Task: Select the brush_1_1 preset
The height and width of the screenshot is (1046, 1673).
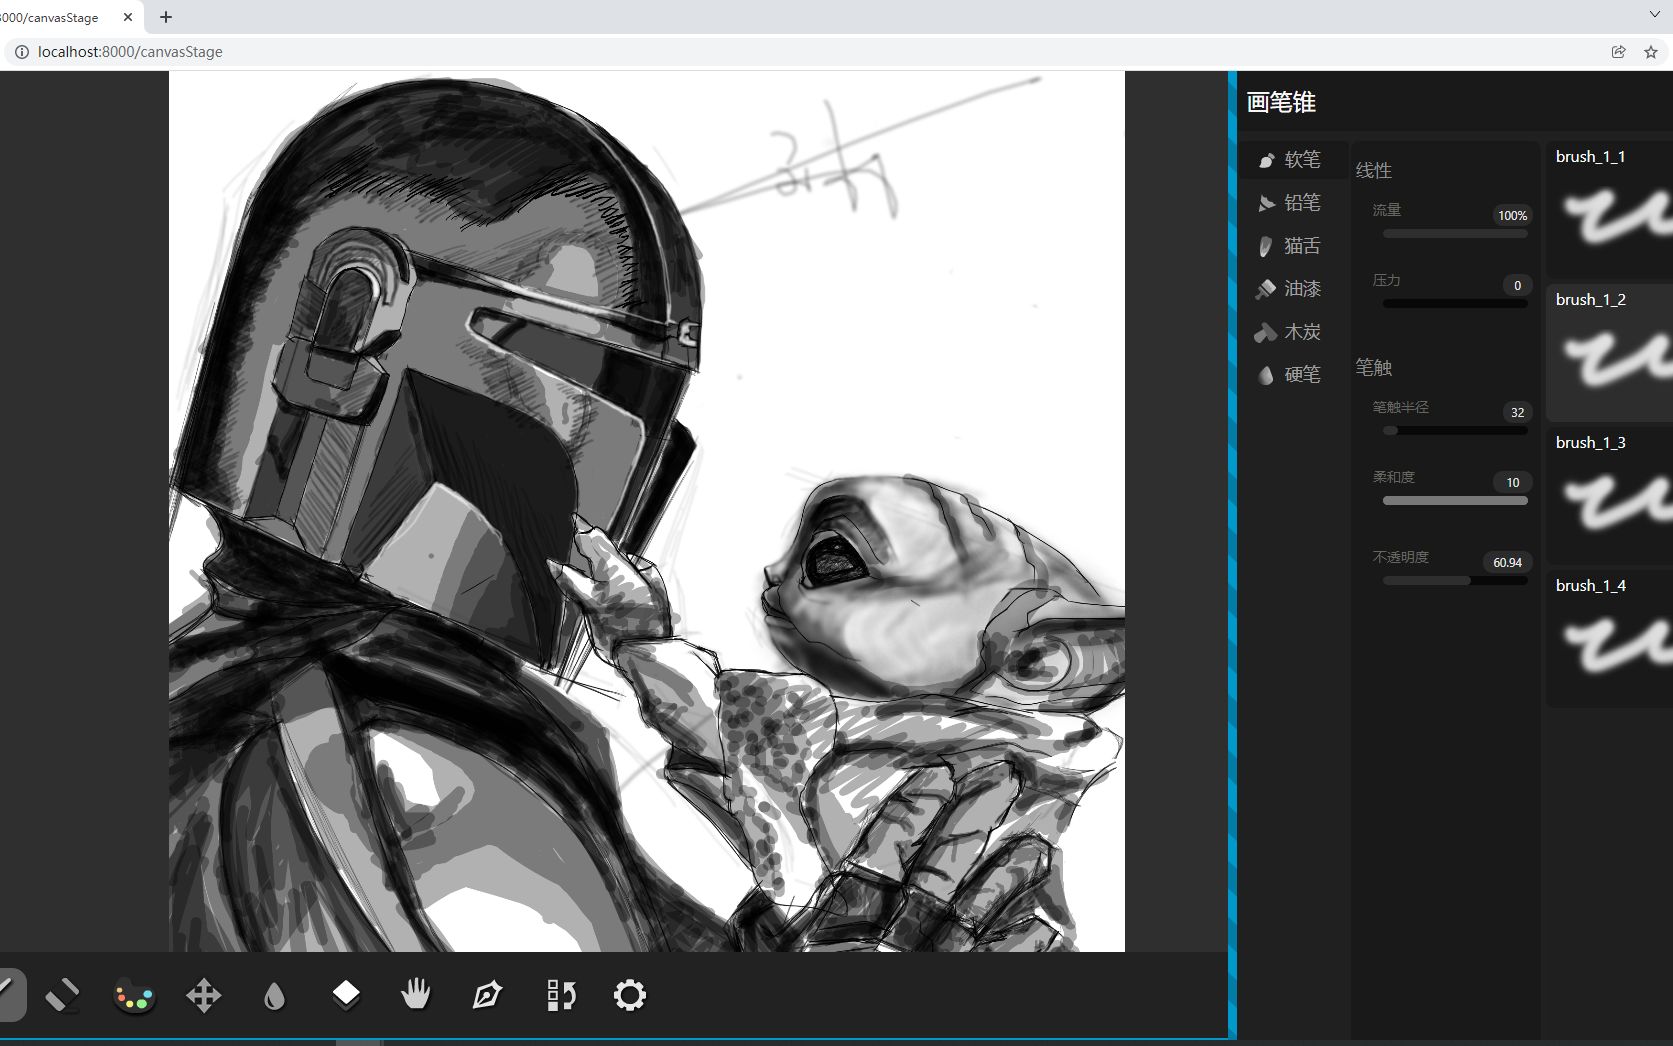Action: click(1610, 209)
